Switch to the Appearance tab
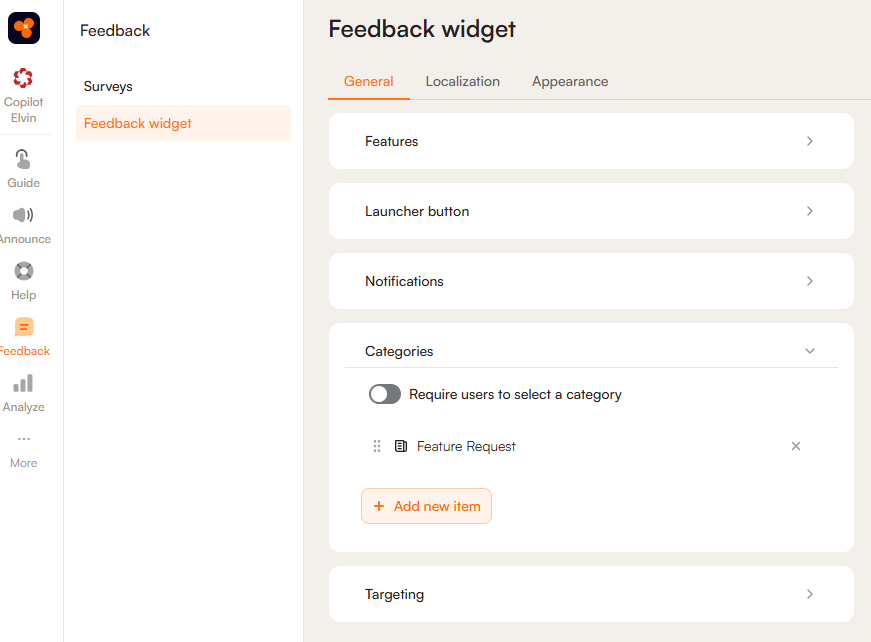This screenshot has width=871, height=642. click(570, 81)
